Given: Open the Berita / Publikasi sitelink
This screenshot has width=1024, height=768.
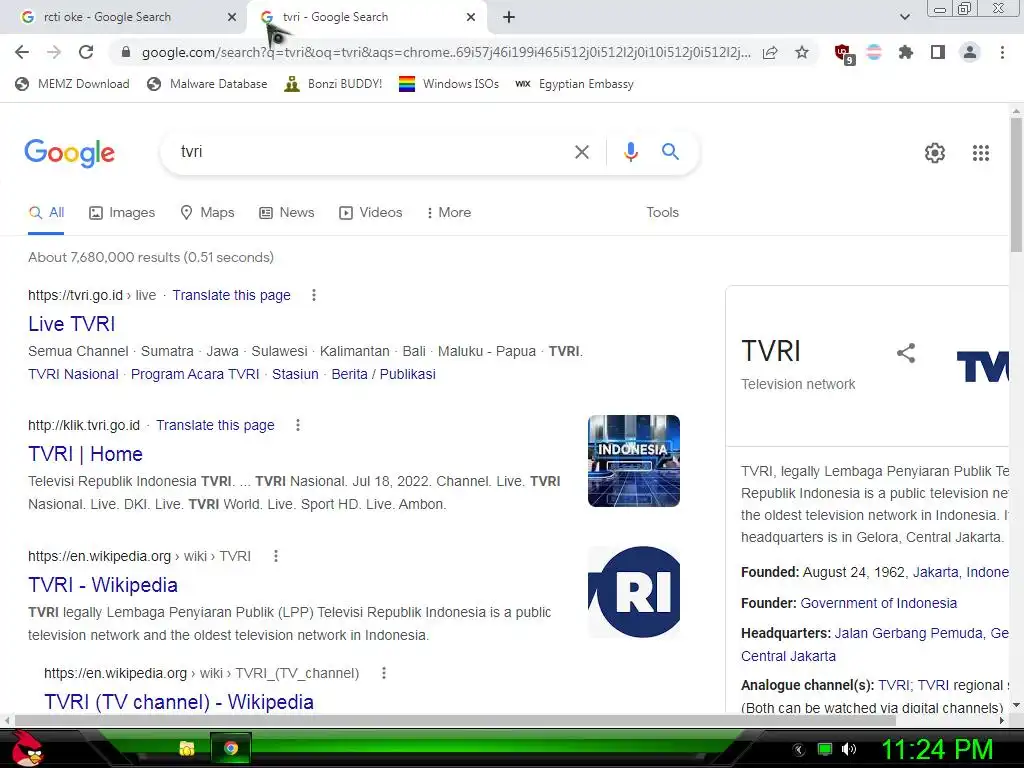Looking at the screenshot, I should tap(383, 374).
